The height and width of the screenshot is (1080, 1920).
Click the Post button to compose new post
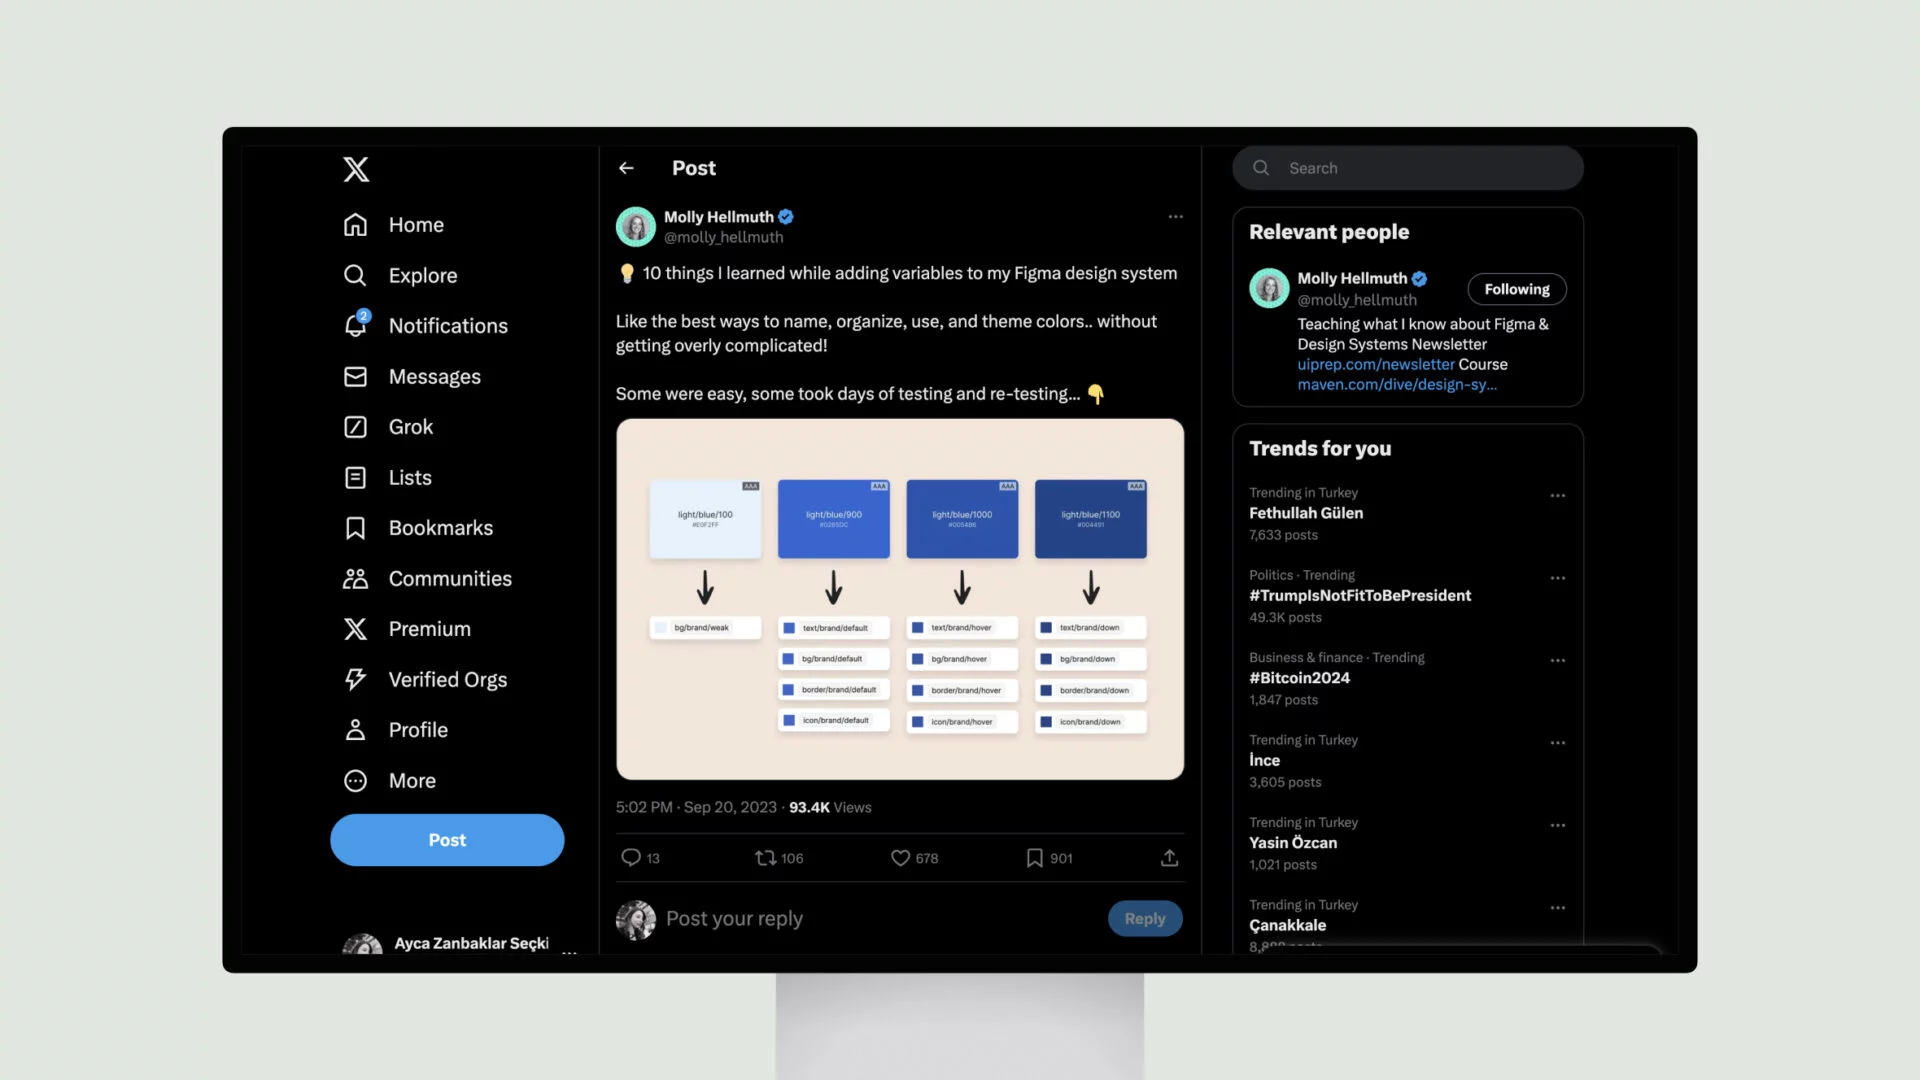(447, 839)
